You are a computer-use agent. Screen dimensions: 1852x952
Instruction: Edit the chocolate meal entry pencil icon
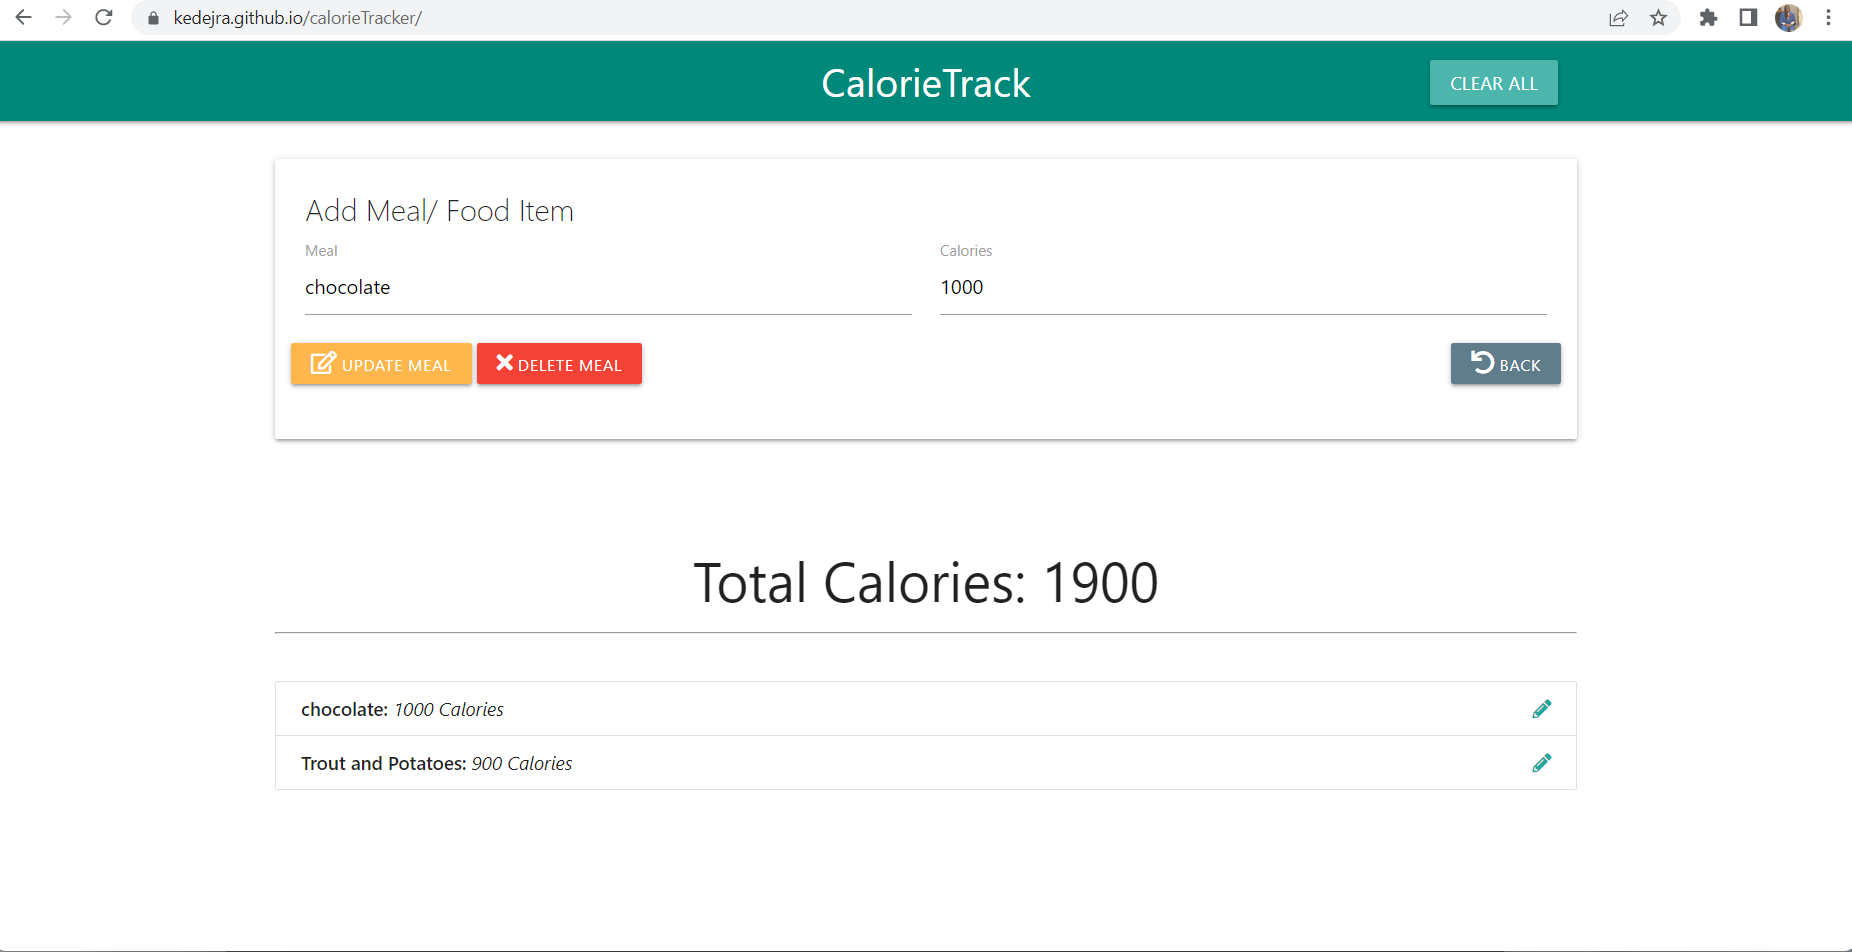click(1542, 708)
